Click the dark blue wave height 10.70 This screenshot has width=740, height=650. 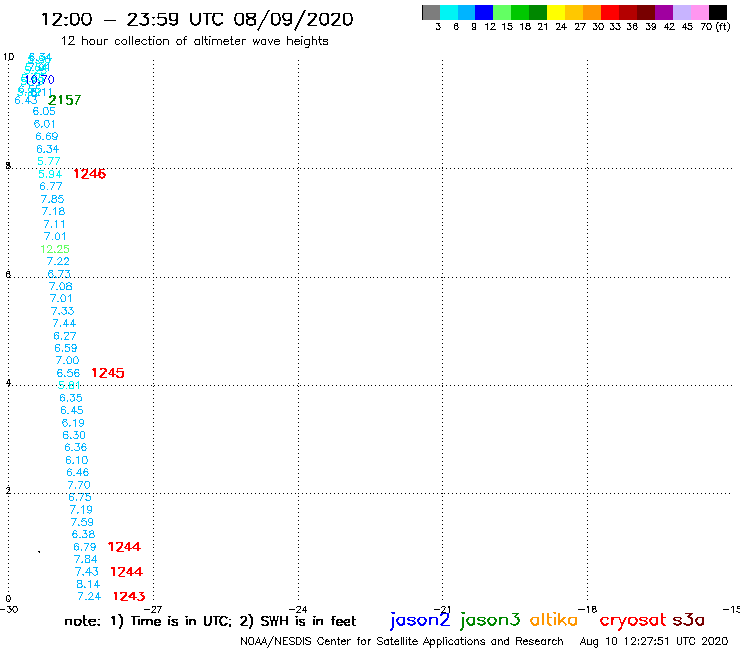pos(39,80)
